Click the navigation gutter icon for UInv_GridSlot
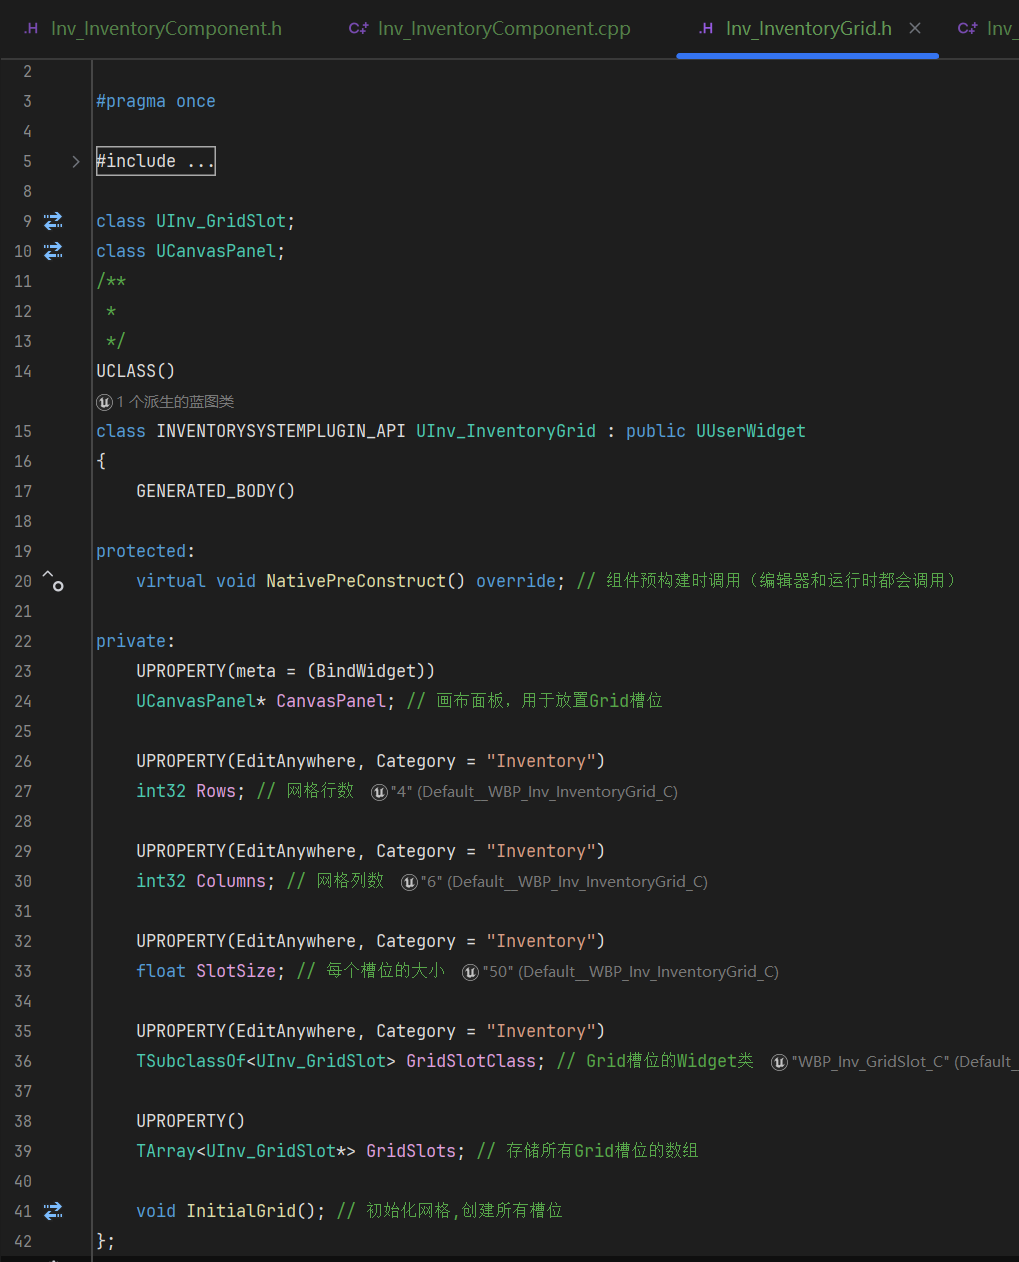Image resolution: width=1019 pixels, height=1262 pixels. click(53, 221)
